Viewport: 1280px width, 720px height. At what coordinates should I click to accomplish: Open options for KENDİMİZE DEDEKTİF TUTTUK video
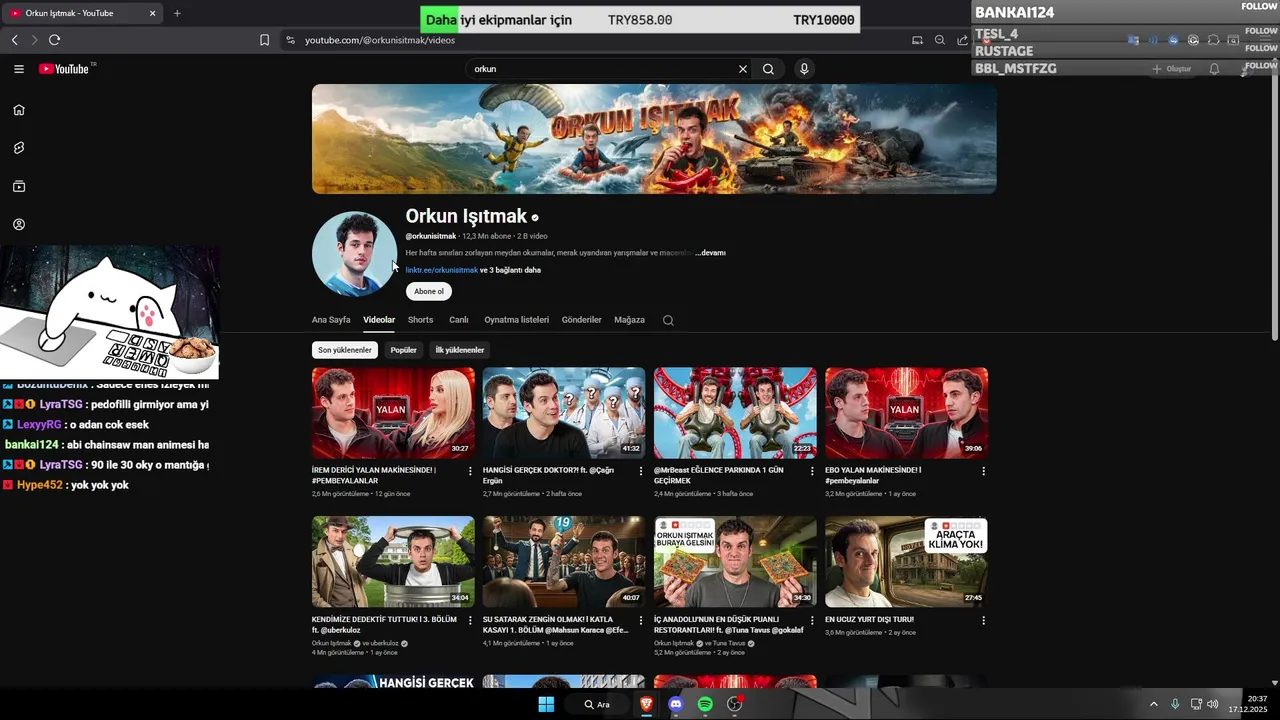[x=470, y=620]
